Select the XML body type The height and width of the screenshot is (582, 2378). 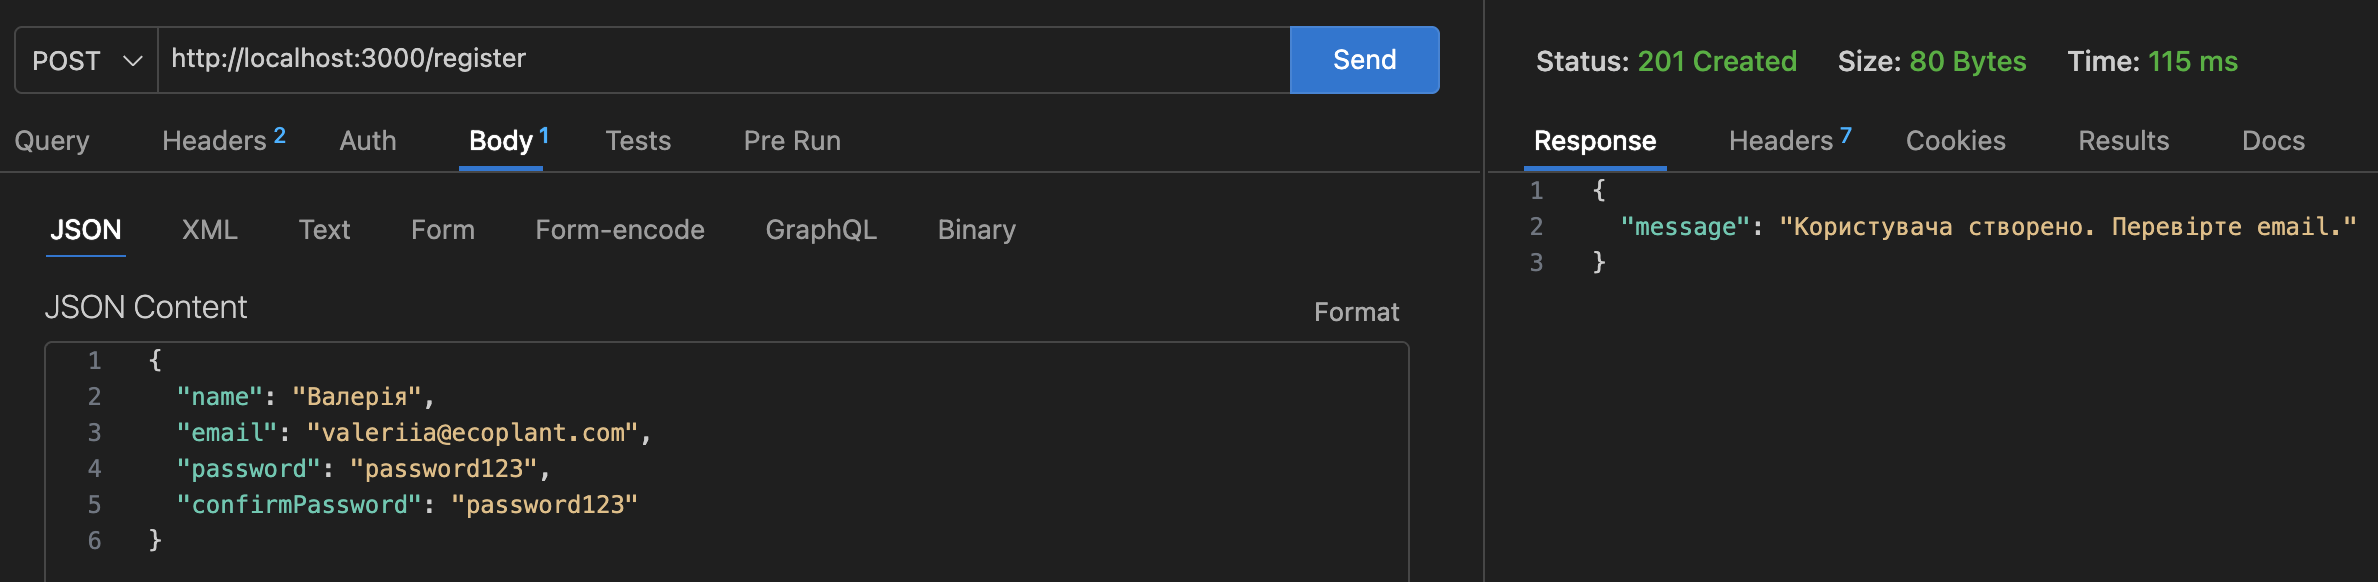[x=210, y=230]
